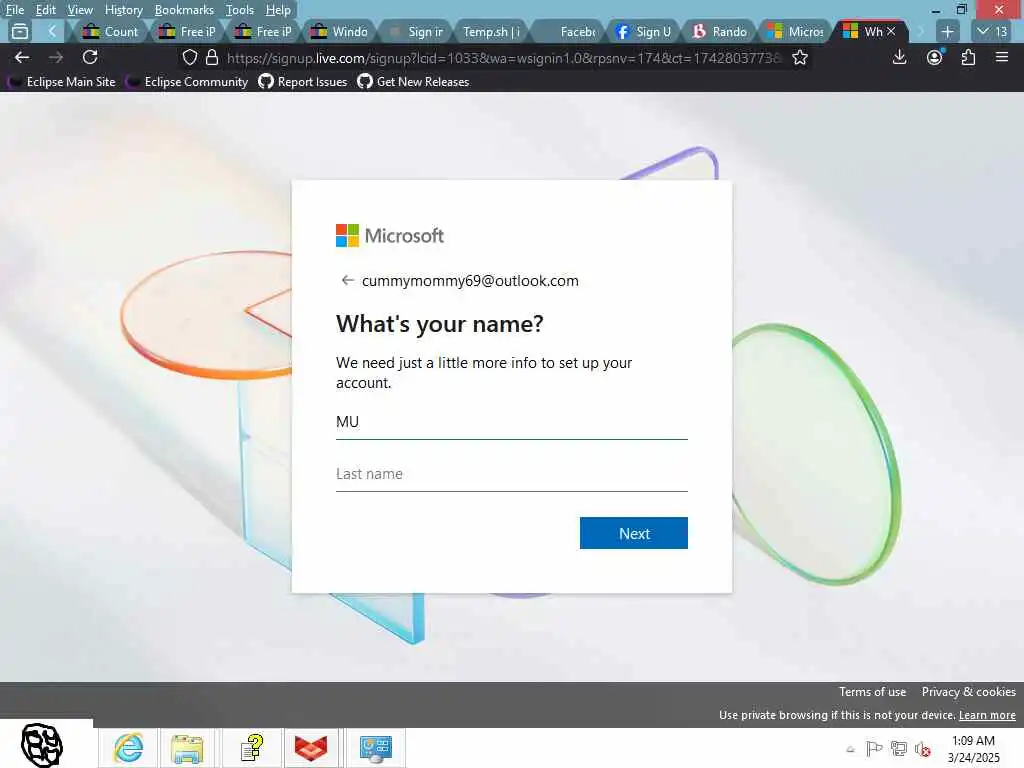Viewport: 1024px width, 768px height.
Task: Open the Report Issues bookmark
Action: click(303, 82)
